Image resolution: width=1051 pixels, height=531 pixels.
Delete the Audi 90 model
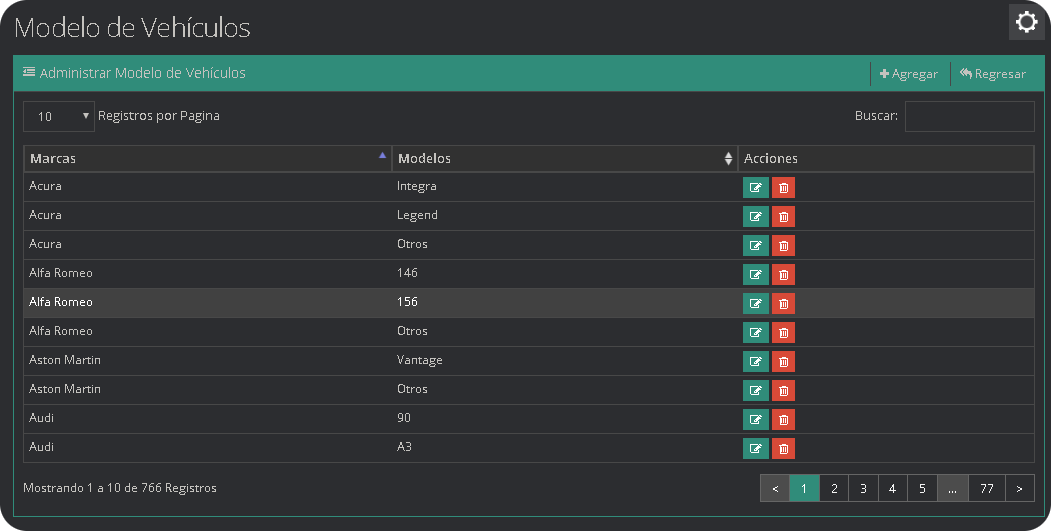pyautogui.click(x=783, y=420)
